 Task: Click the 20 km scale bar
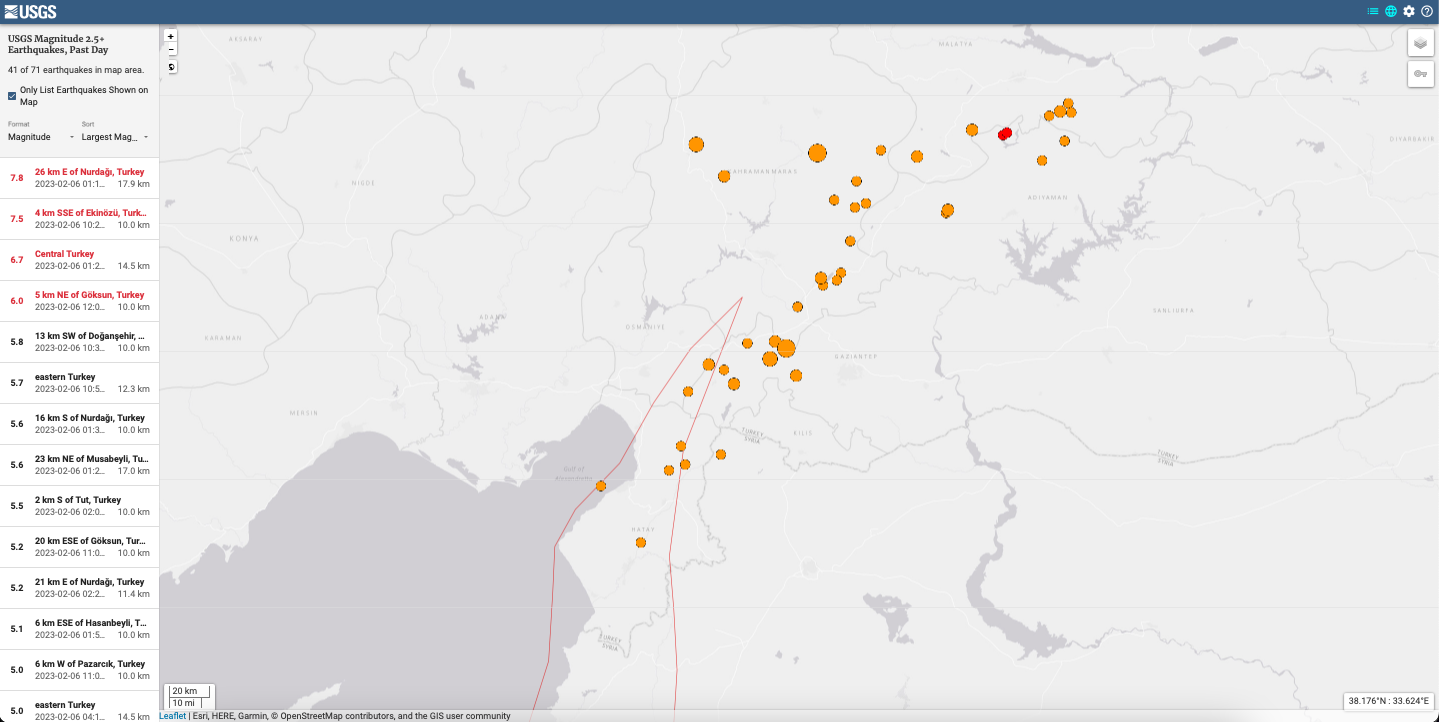[x=188, y=690]
